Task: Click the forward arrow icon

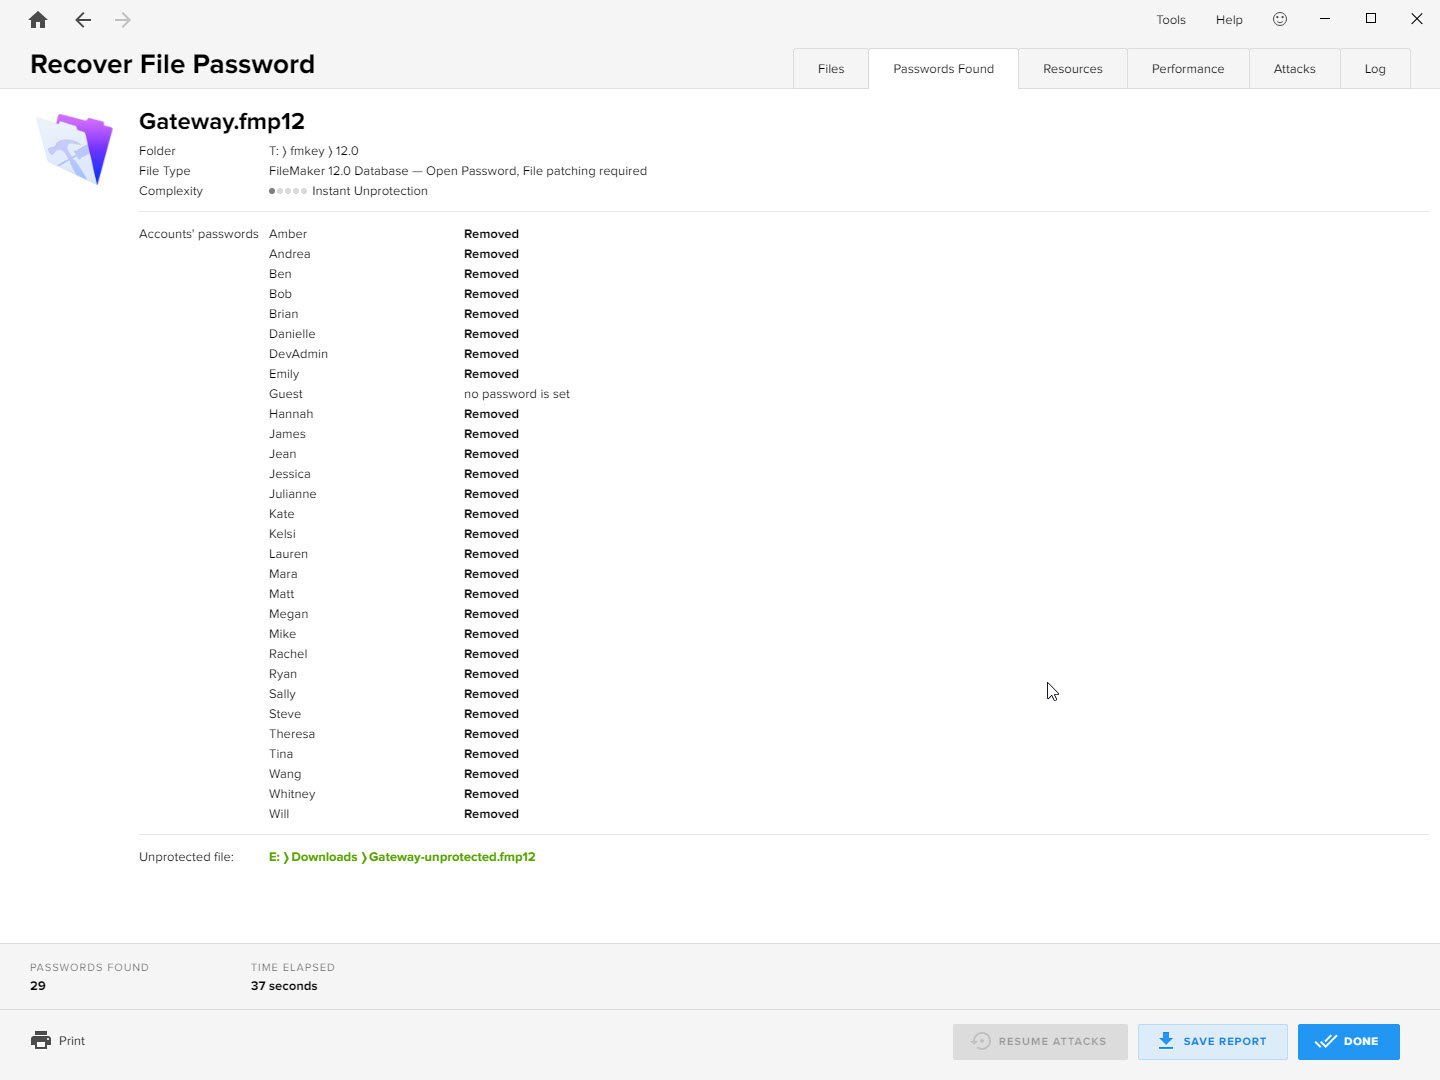Action: [x=123, y=20]
